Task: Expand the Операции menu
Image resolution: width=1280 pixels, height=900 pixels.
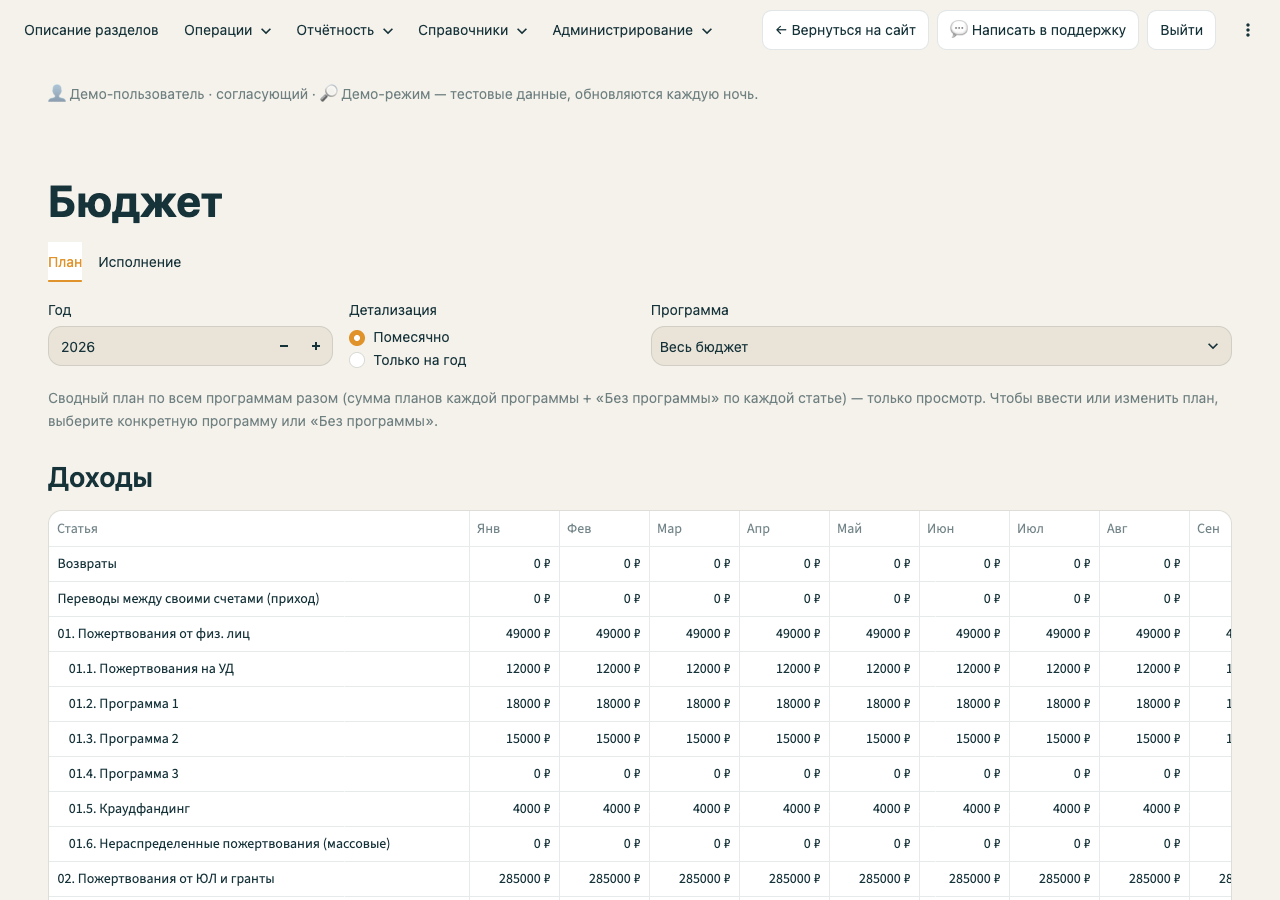Action: (228, 30)
